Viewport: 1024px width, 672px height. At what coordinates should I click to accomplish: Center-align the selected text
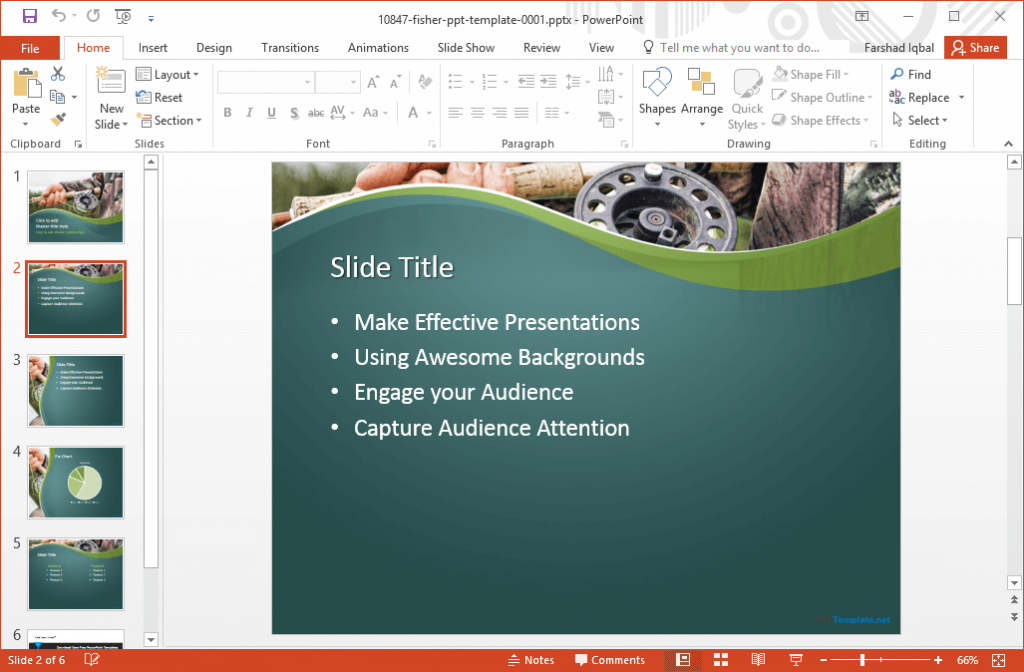pos(477,113)
